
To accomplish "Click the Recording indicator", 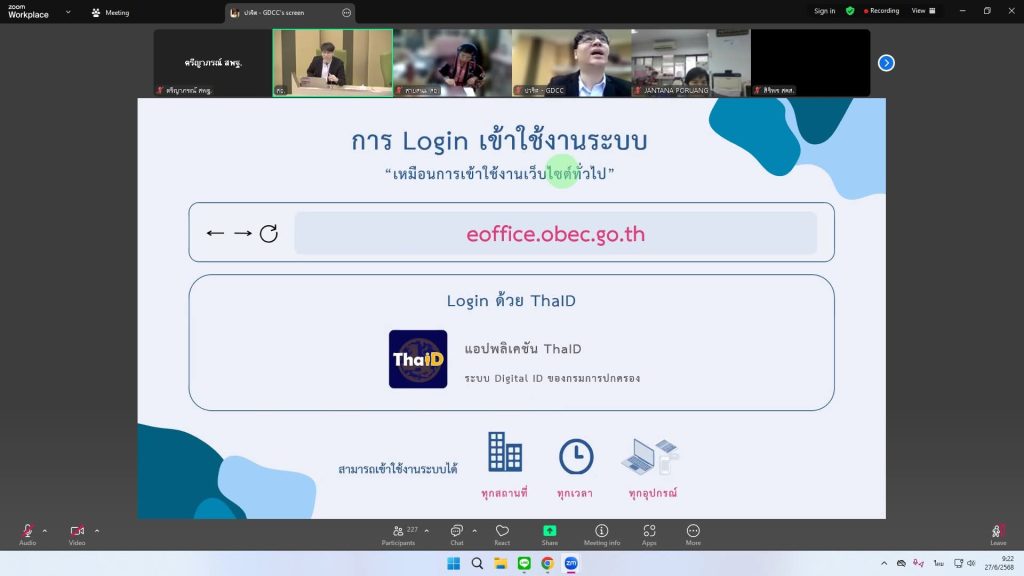I will point(882,11).
